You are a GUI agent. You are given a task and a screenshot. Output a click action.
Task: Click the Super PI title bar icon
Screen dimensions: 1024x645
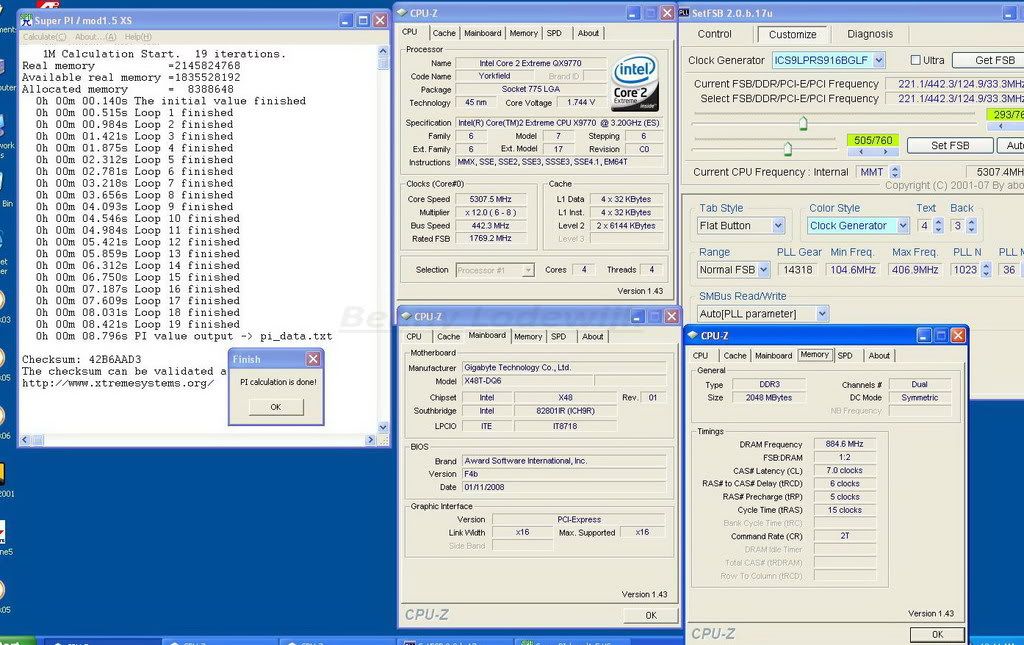point(27,21)
